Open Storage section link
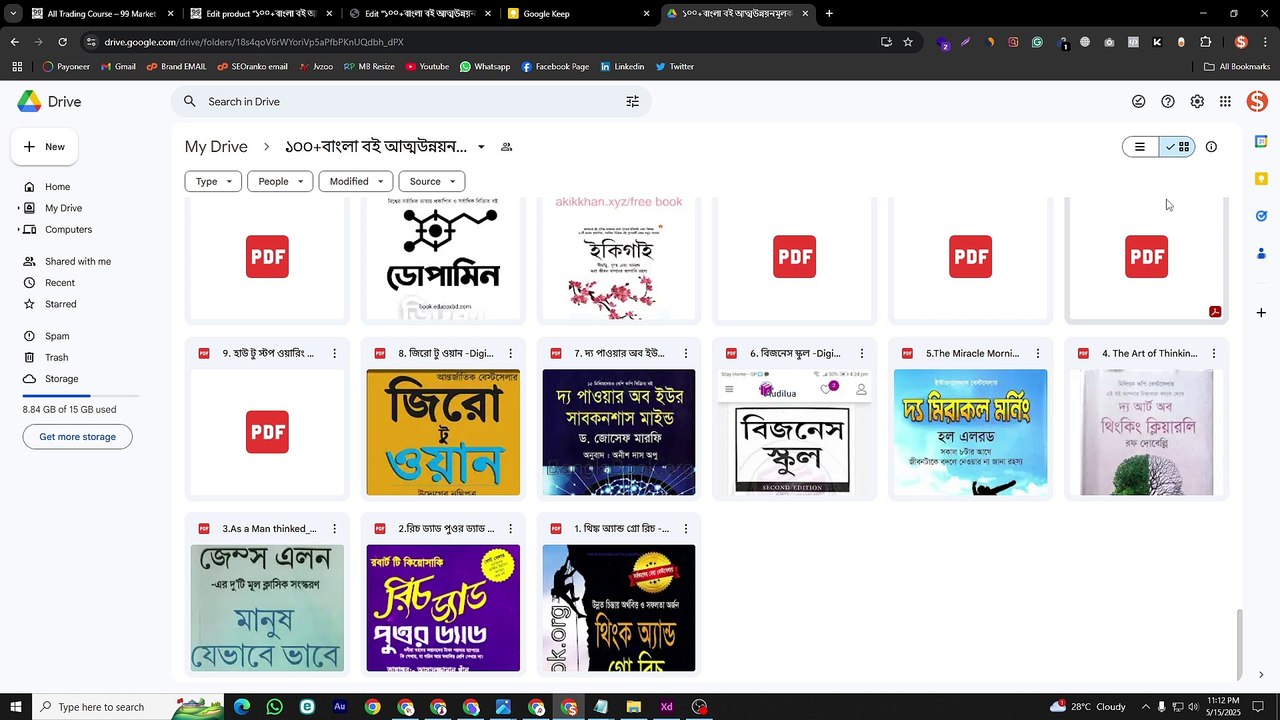 (x=61, y=379)
